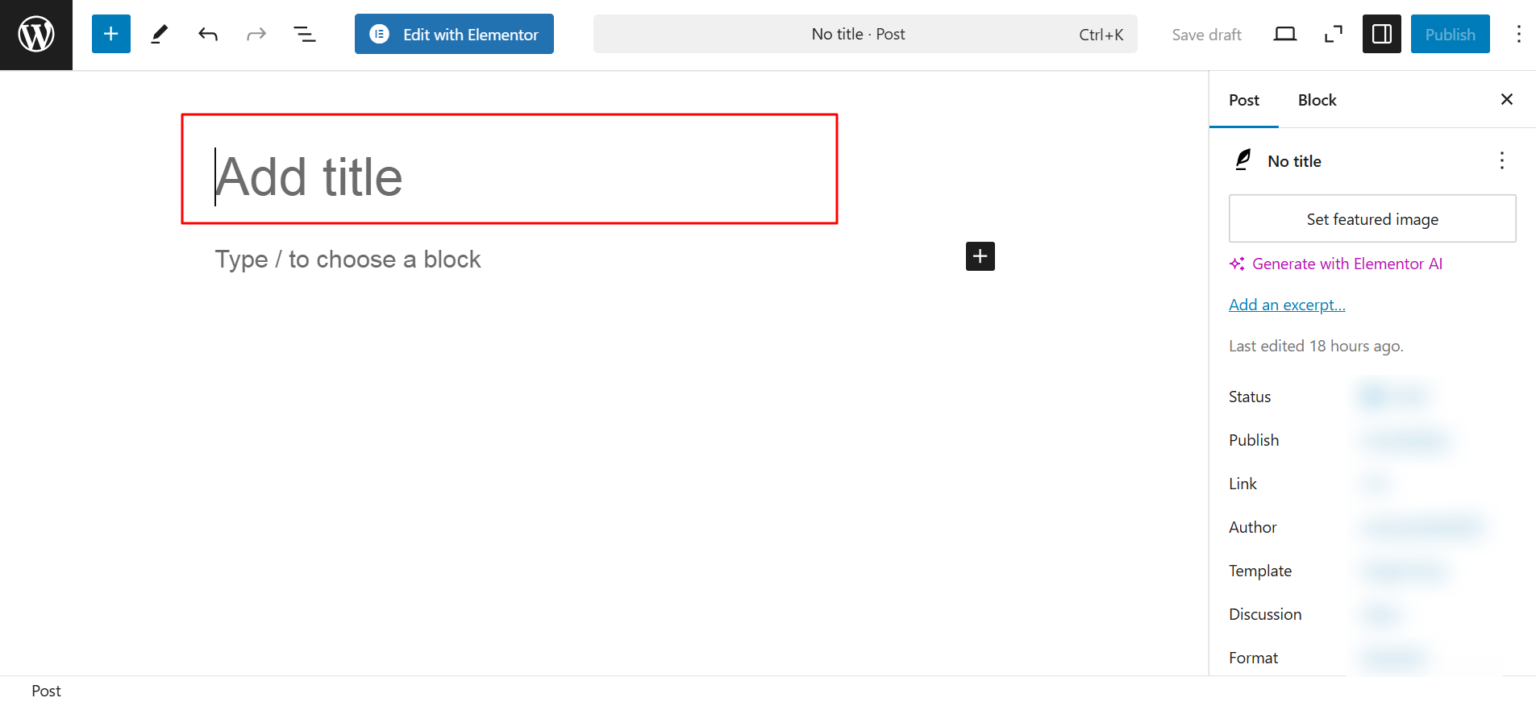Open the post actions menu beside No title
Screen dimensions: 1536x702
pyautogui.click(x=1501, y=160)
